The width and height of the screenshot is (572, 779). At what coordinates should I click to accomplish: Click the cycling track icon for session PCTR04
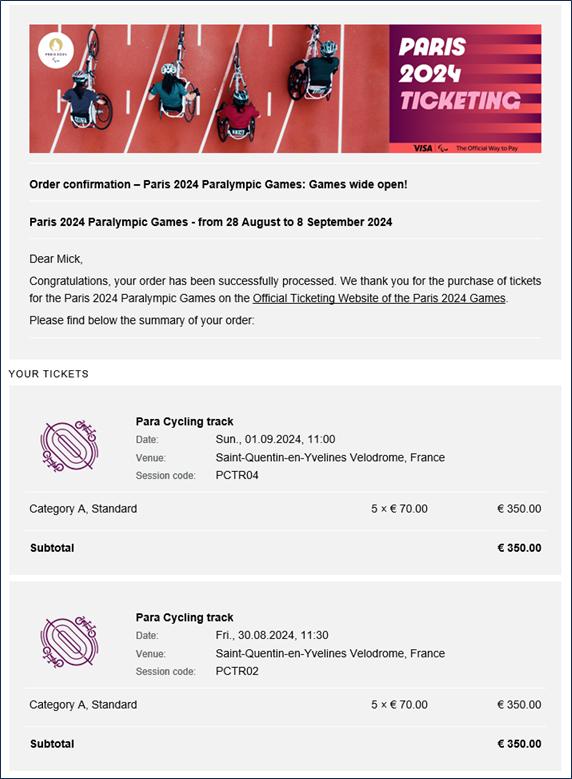69,446
